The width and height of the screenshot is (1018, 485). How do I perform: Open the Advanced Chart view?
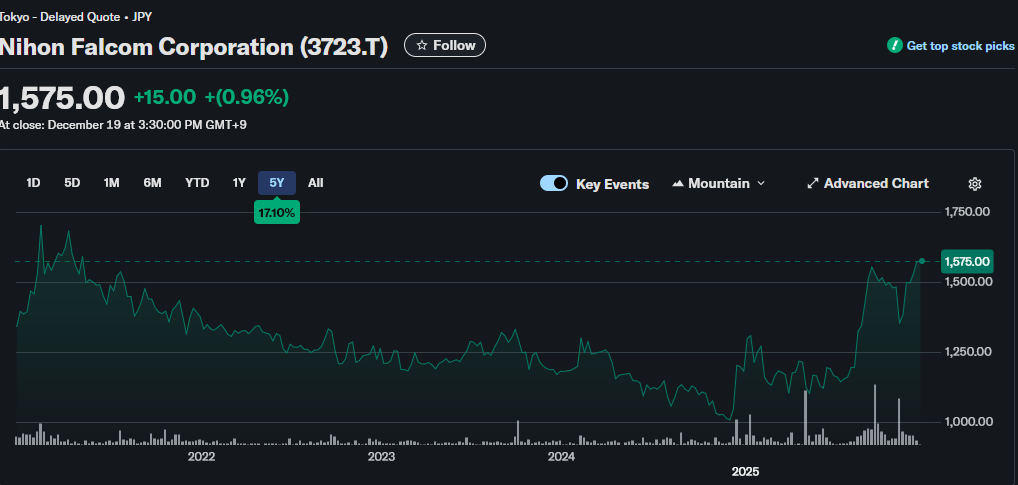pyautogui.click(x=867, y=184)
